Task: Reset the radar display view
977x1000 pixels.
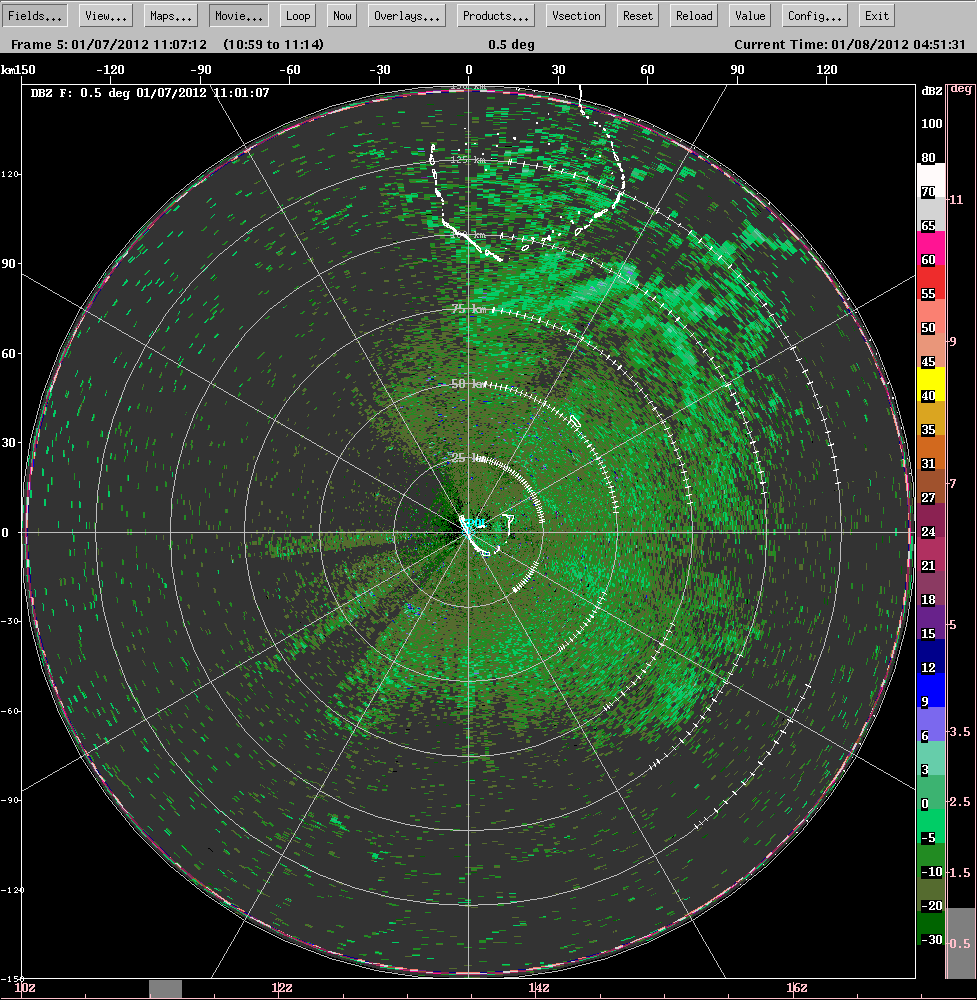Action: 637,15
